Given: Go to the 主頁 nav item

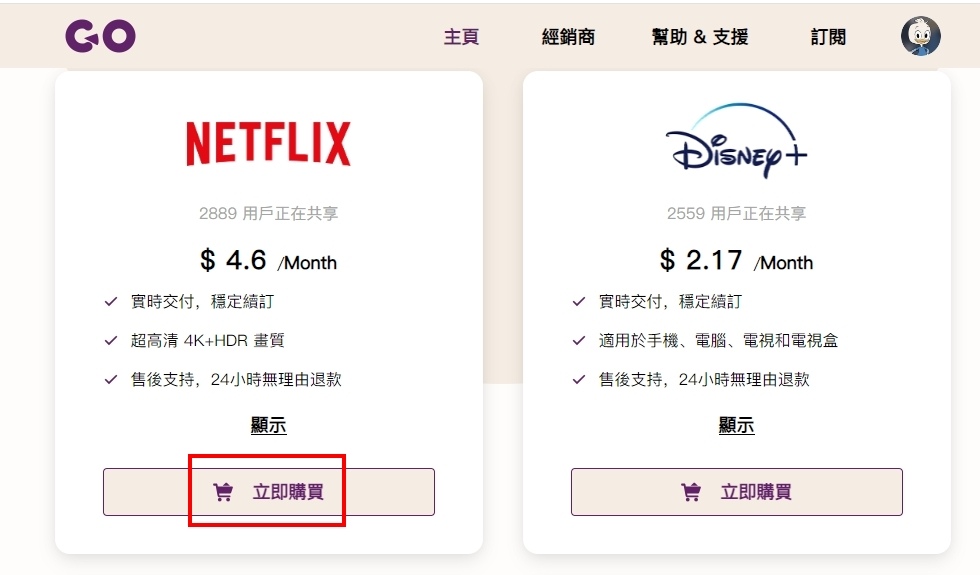Looking at the screenshot, I should click(x=461, y=37).
